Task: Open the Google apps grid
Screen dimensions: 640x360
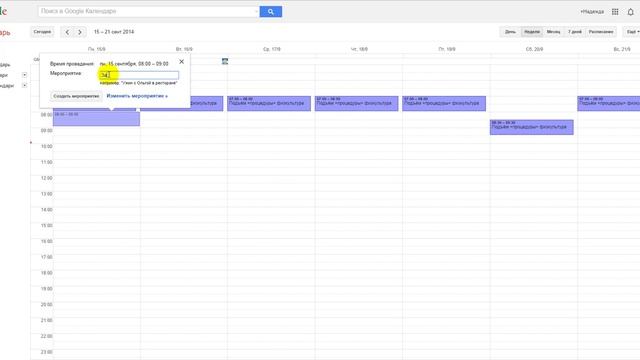Action: point(615,12)
